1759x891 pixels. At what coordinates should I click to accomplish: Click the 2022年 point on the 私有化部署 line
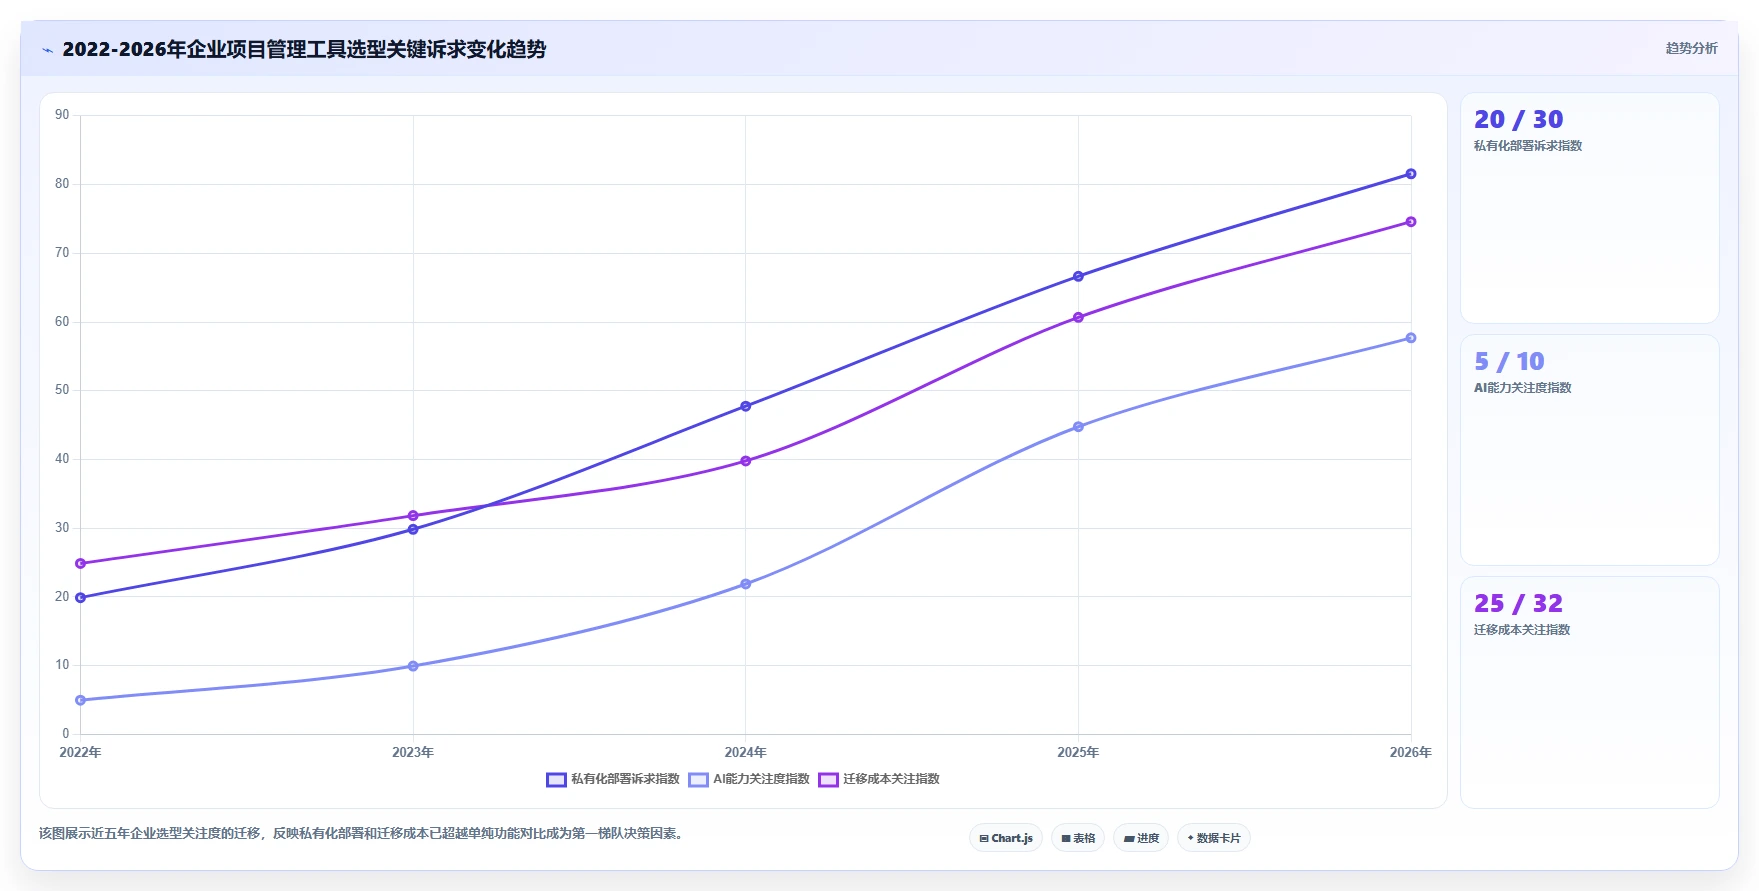[80, 598]
